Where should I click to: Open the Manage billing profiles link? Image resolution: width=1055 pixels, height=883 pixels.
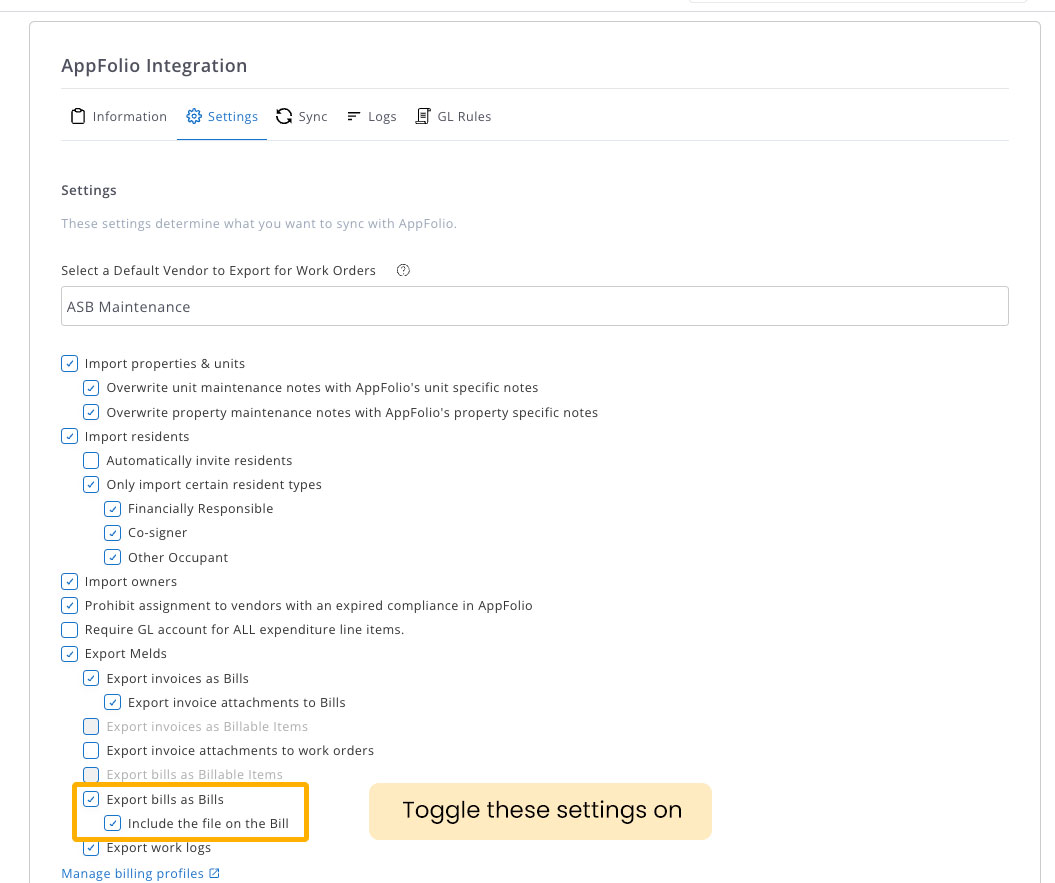click(x=132, y=874)
